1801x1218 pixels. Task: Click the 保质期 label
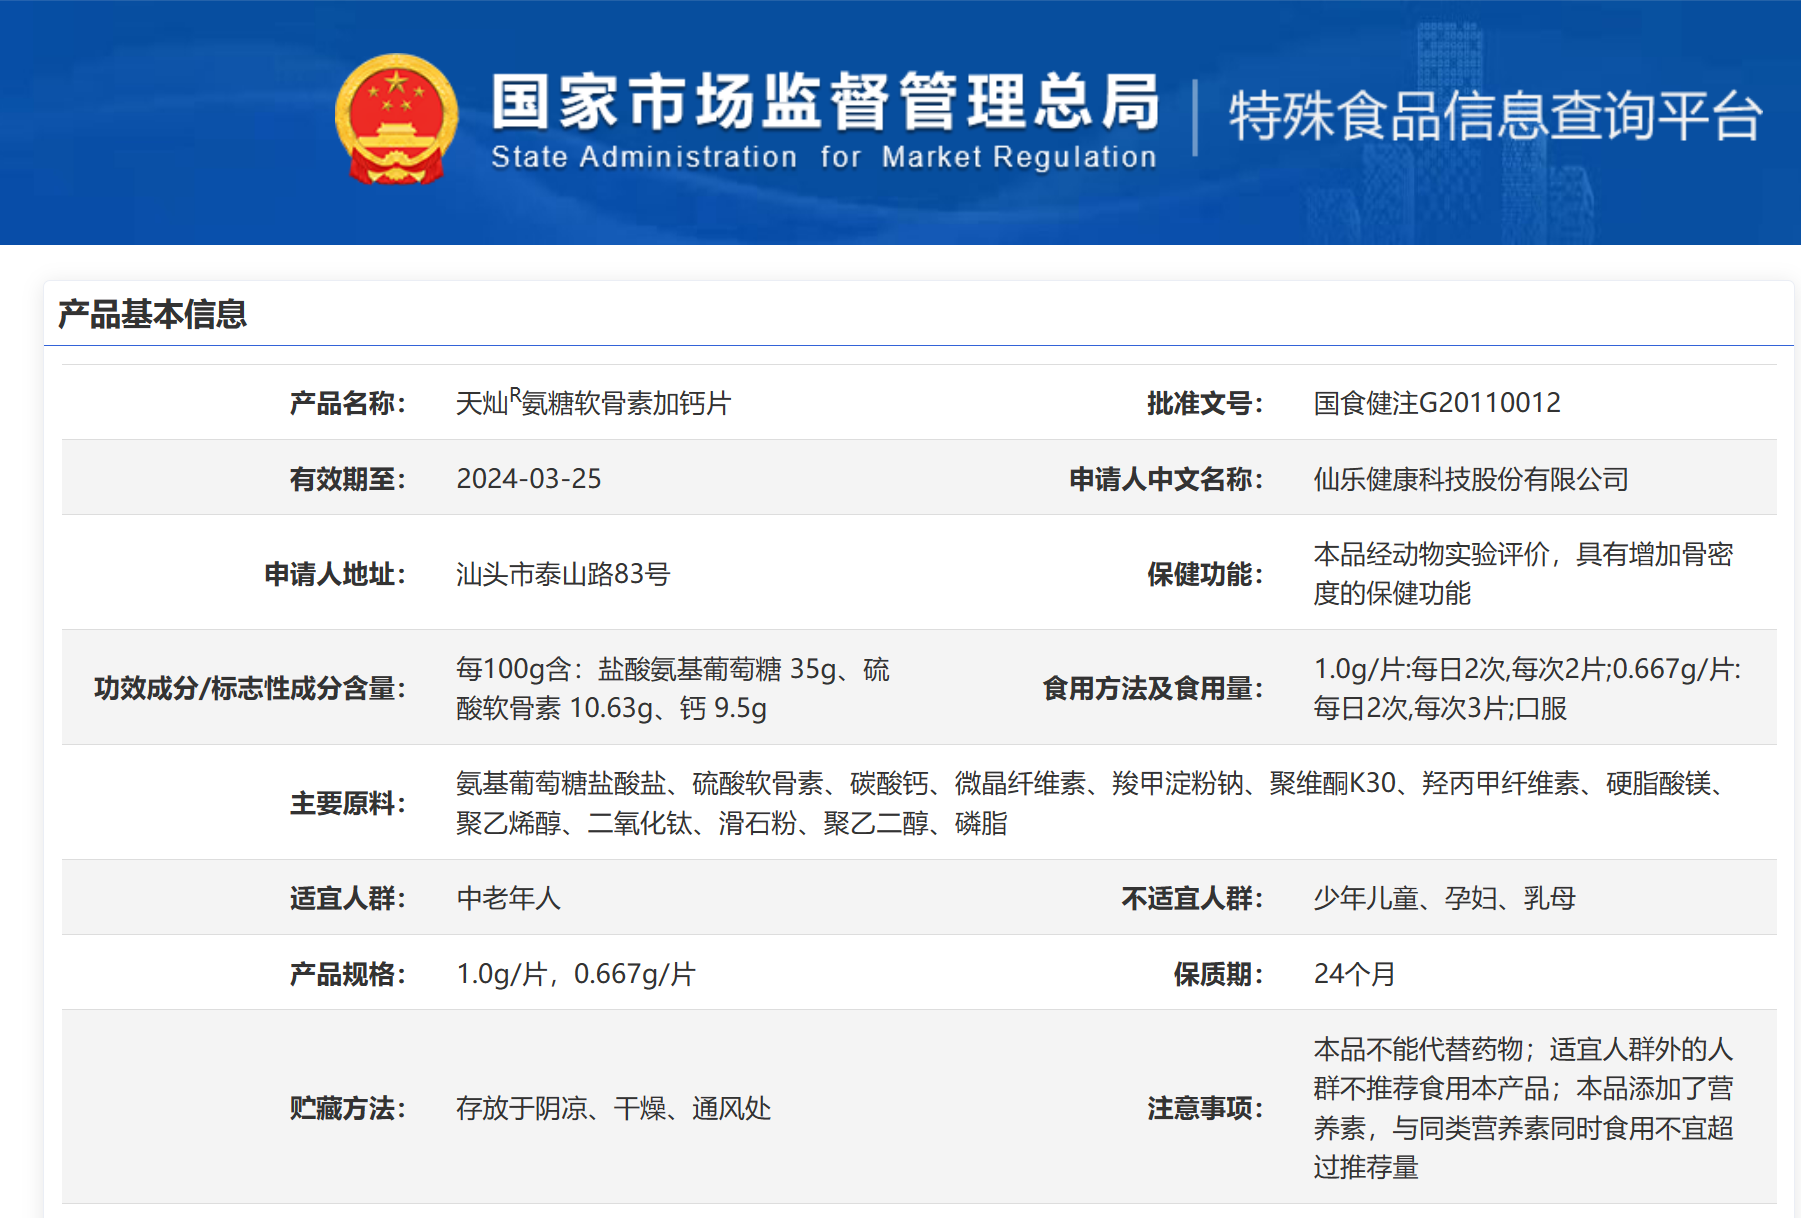point(1218,974)
